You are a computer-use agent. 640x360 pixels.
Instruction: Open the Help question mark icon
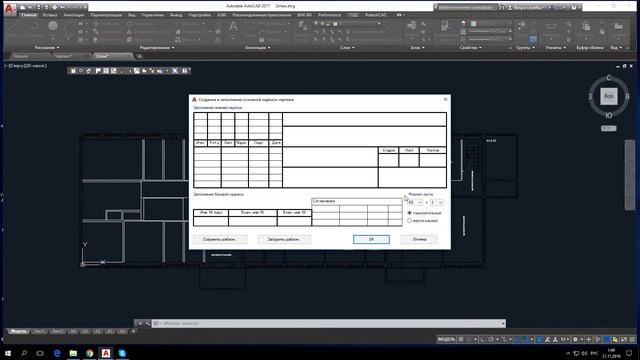[574, 7]
